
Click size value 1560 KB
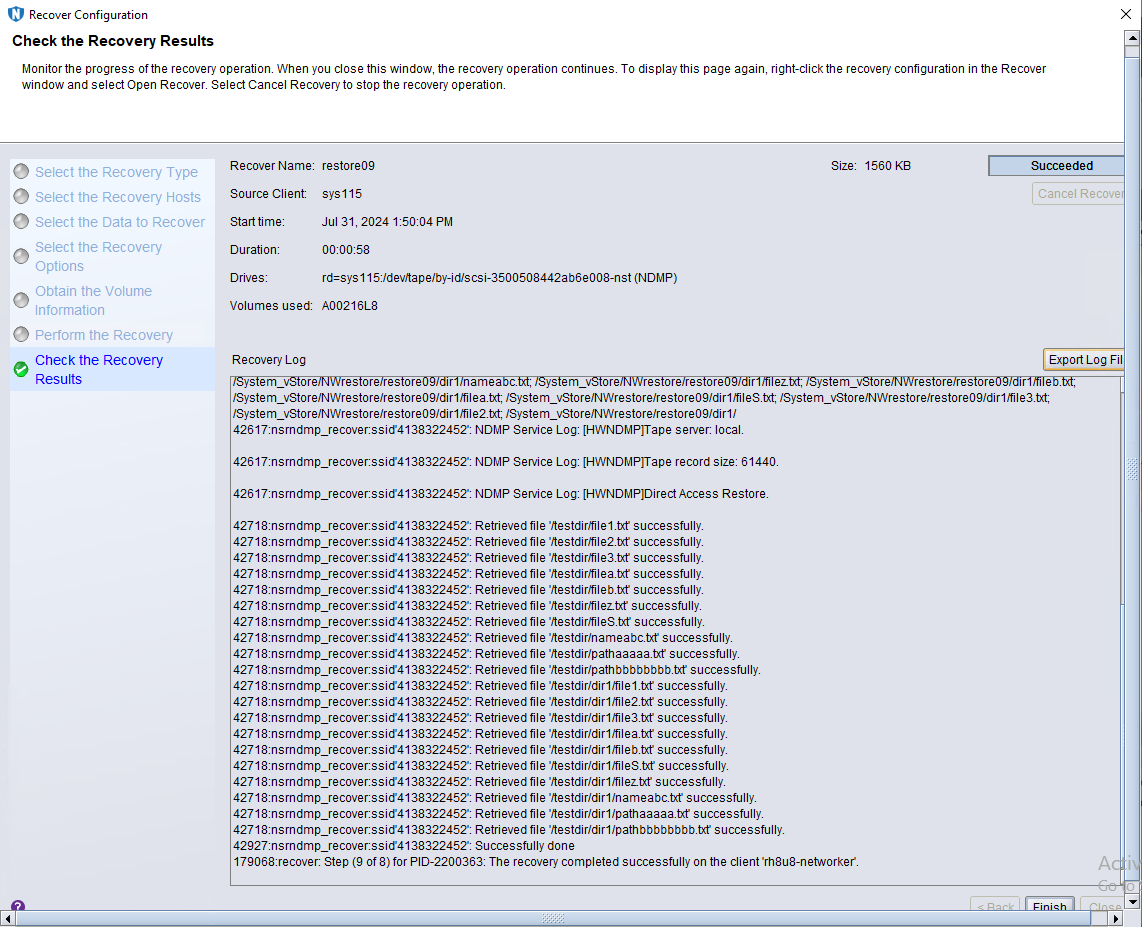click(x=887, y=166)
